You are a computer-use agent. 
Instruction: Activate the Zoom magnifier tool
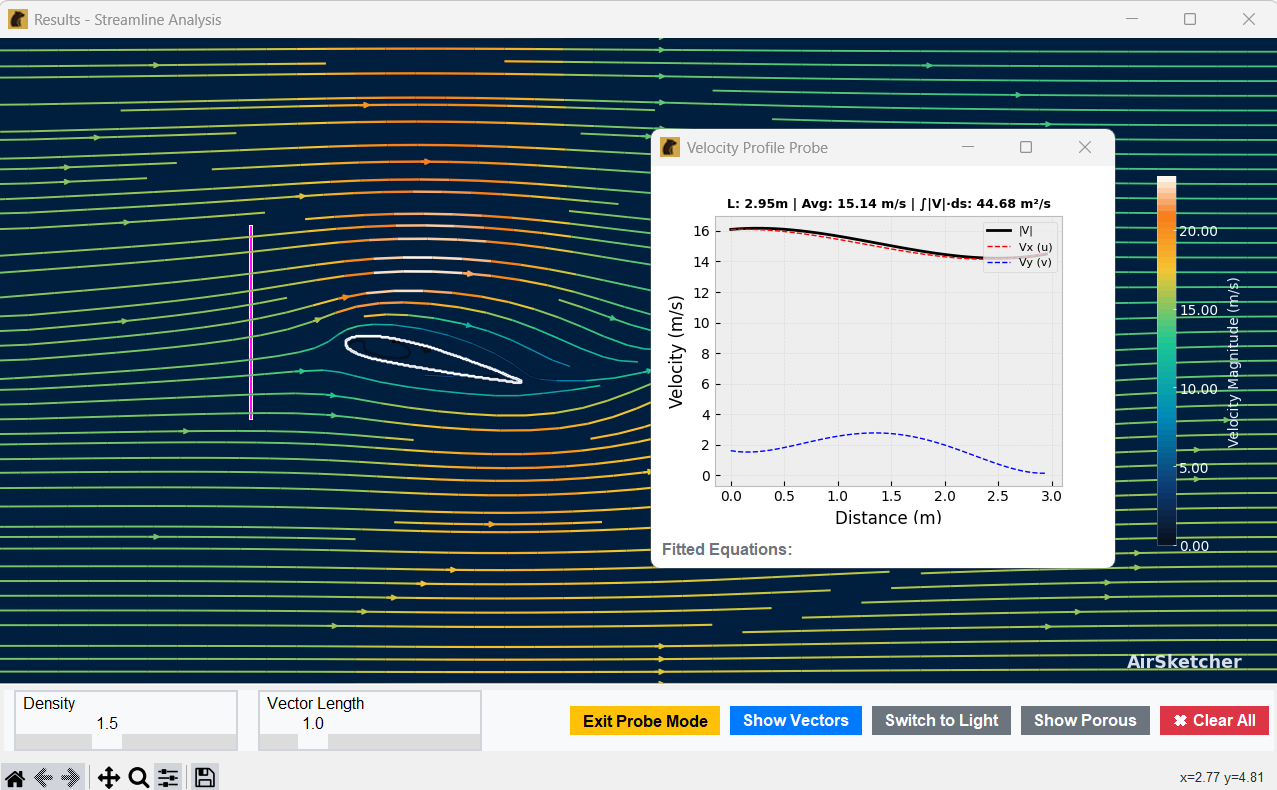(x=138, y=776)
